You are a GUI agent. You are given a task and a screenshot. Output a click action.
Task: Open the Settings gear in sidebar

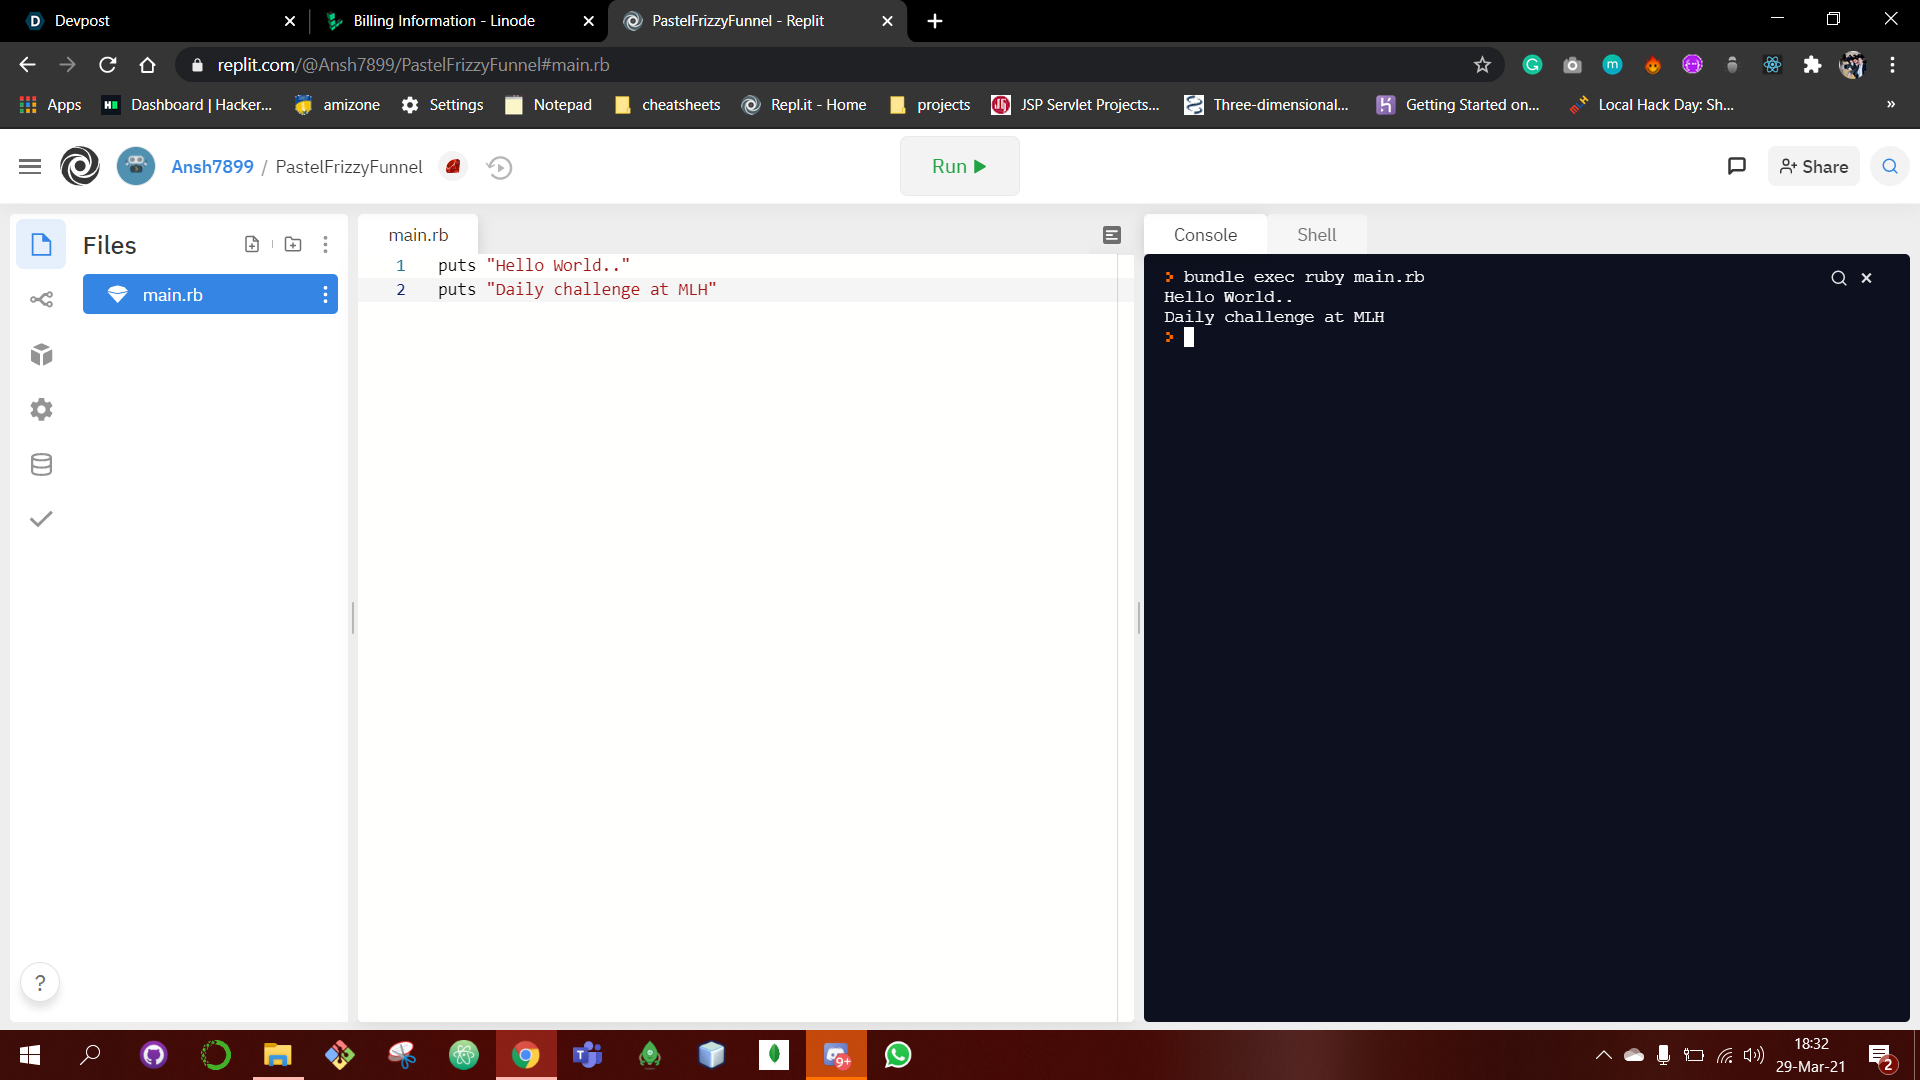pyautogui.click(x=41, y=410)
